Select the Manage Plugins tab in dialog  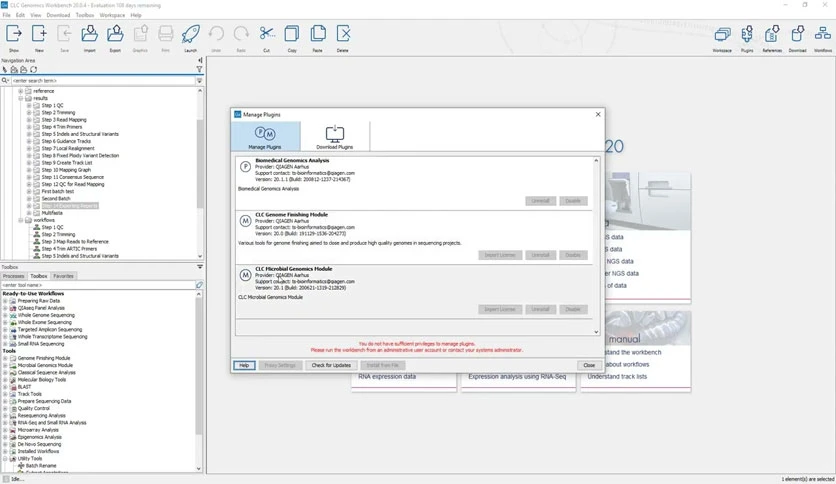[265, 136]
